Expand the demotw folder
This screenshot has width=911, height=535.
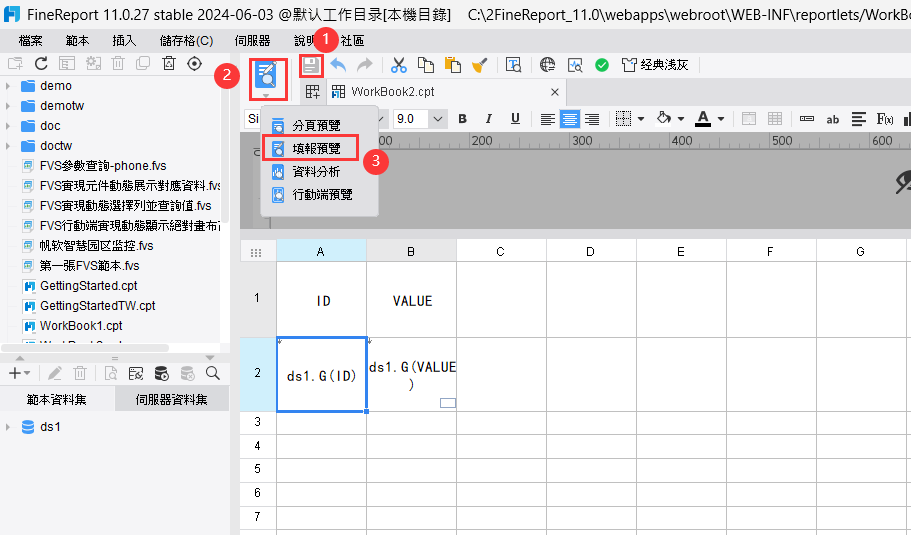coord(8,106)
